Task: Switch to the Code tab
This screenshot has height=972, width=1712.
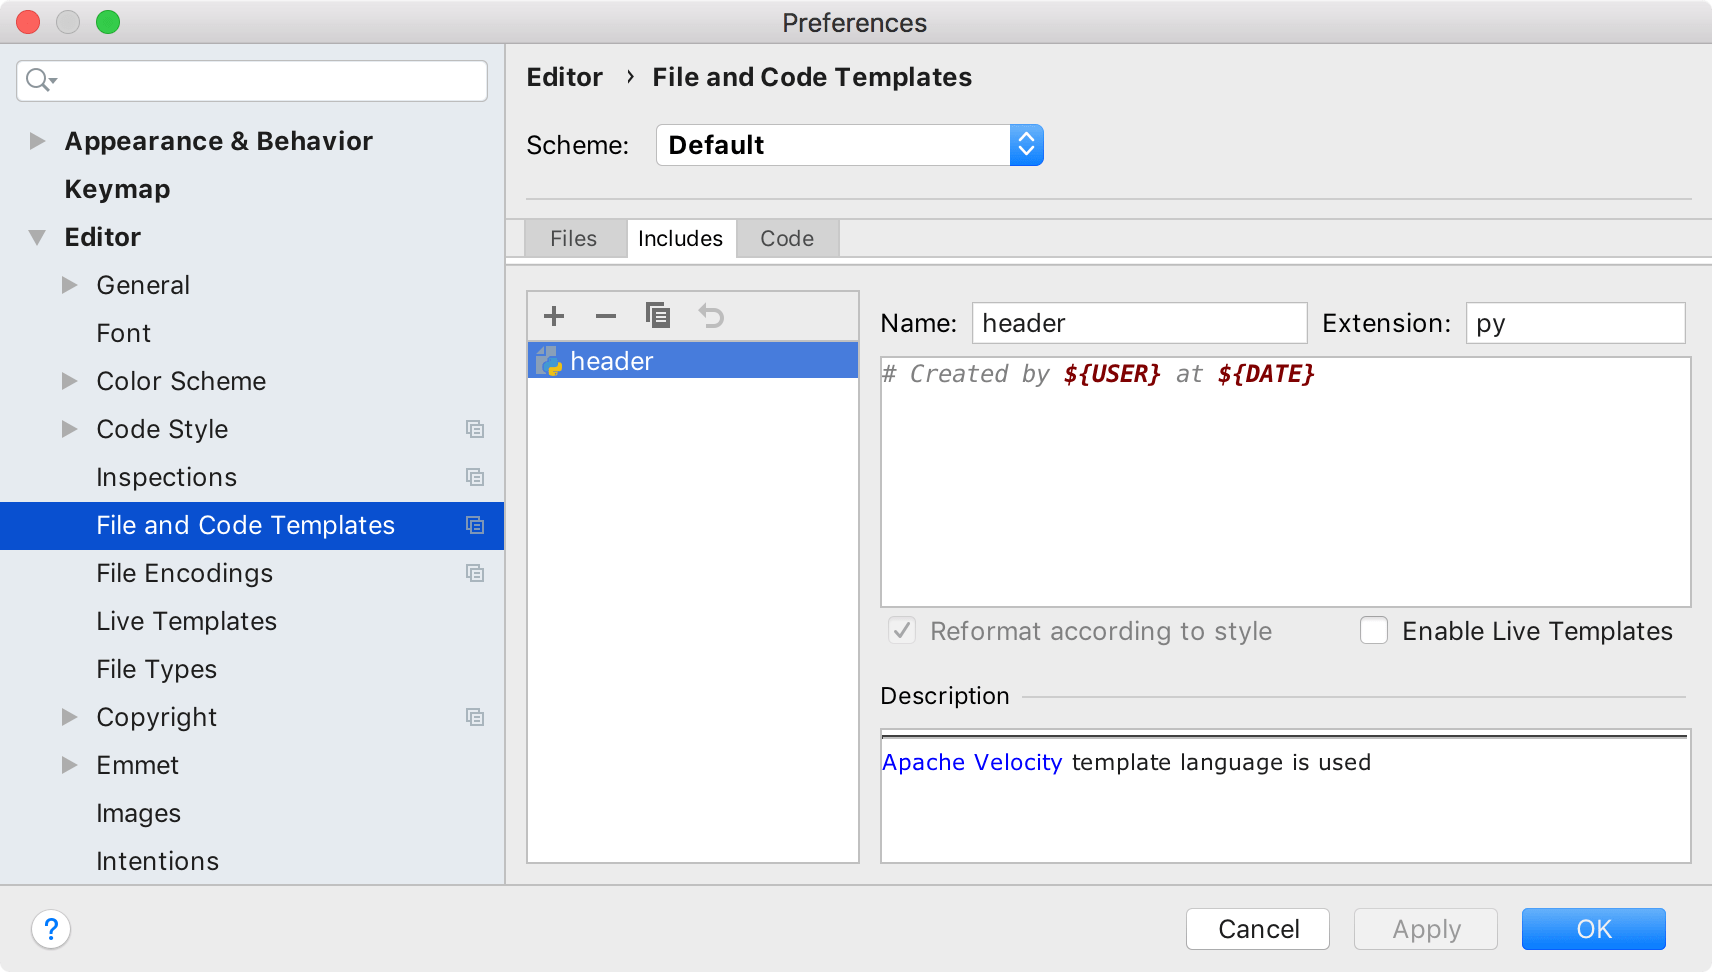Action: pyautogui.click(x=787, y=238)
